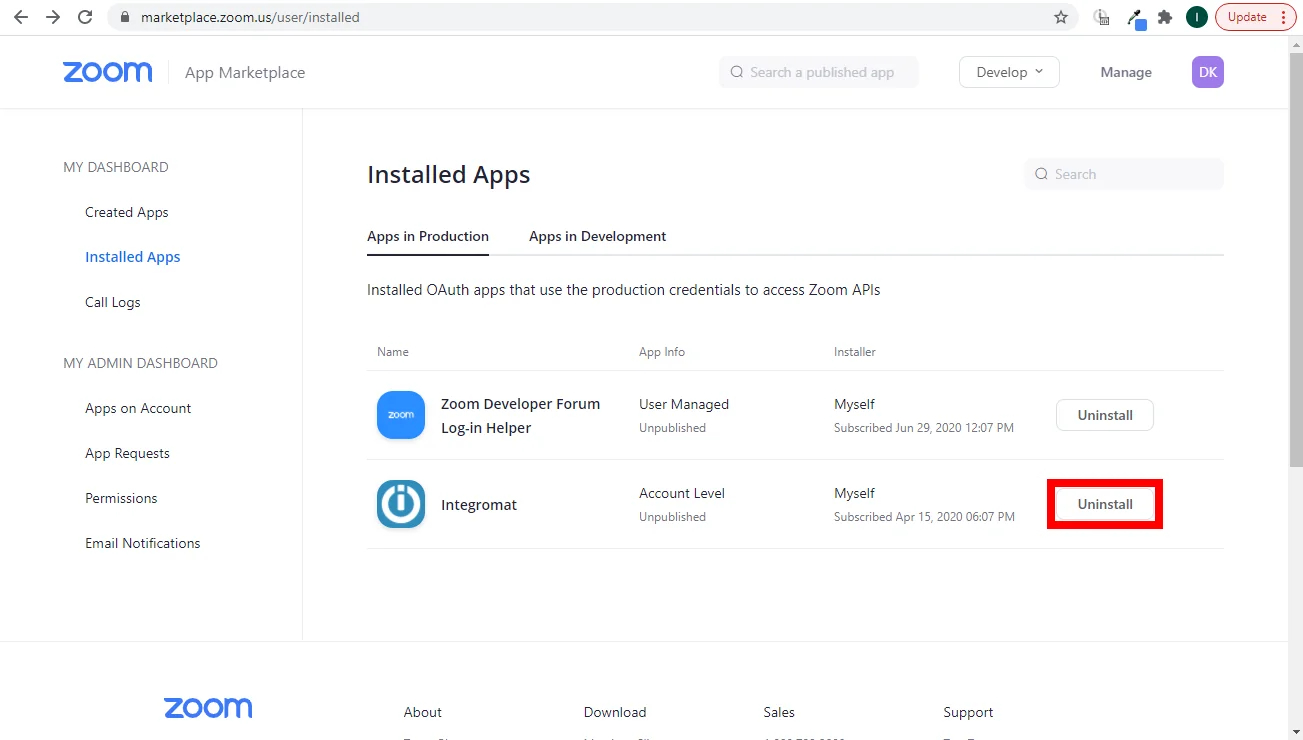Open Apps on Account in sidebar

click(x=138, y=408)
